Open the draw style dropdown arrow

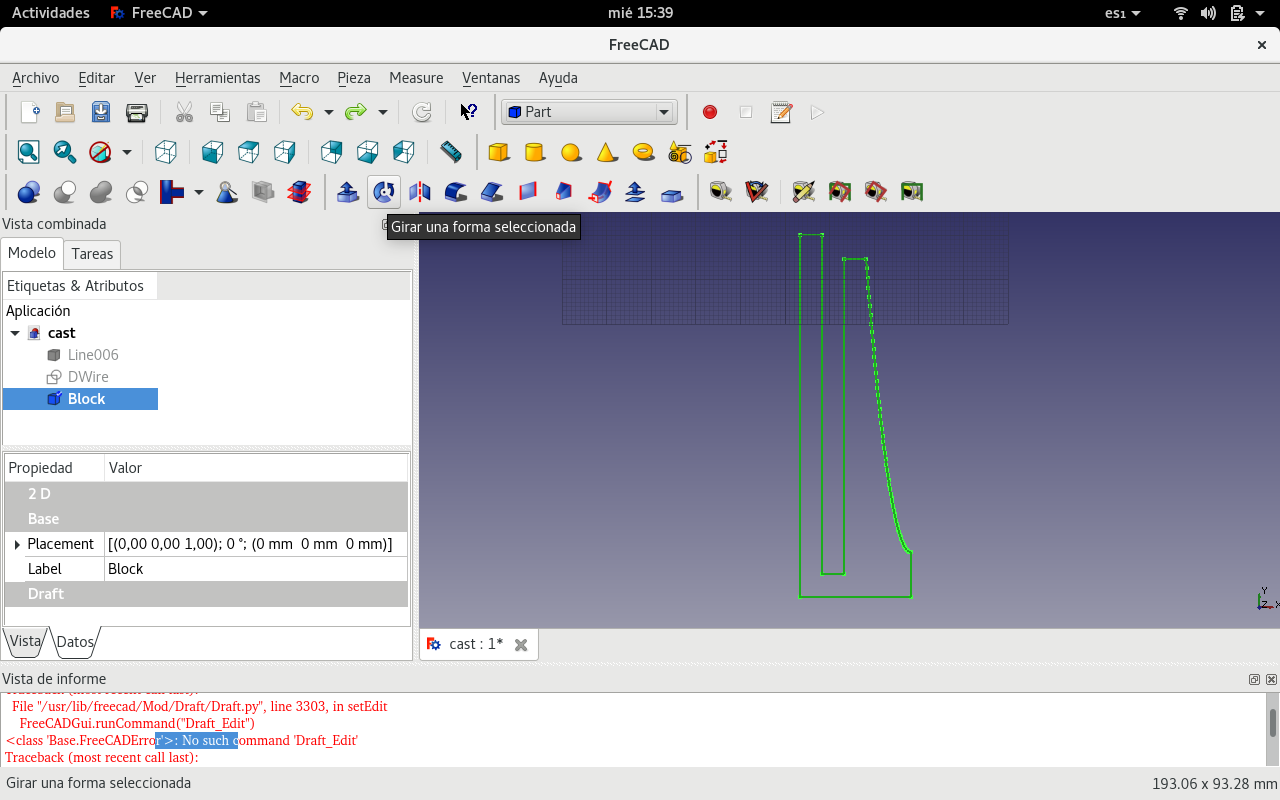tap(127, 152)
